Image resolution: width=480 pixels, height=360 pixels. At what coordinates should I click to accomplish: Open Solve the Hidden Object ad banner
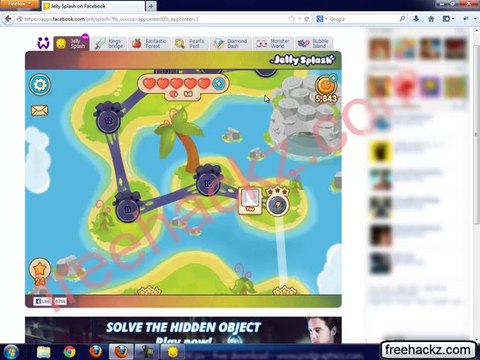tap(183, 330)
